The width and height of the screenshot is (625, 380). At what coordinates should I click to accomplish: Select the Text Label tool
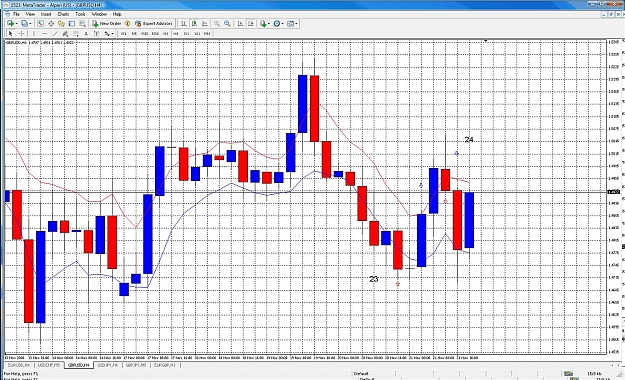[96, 33]
